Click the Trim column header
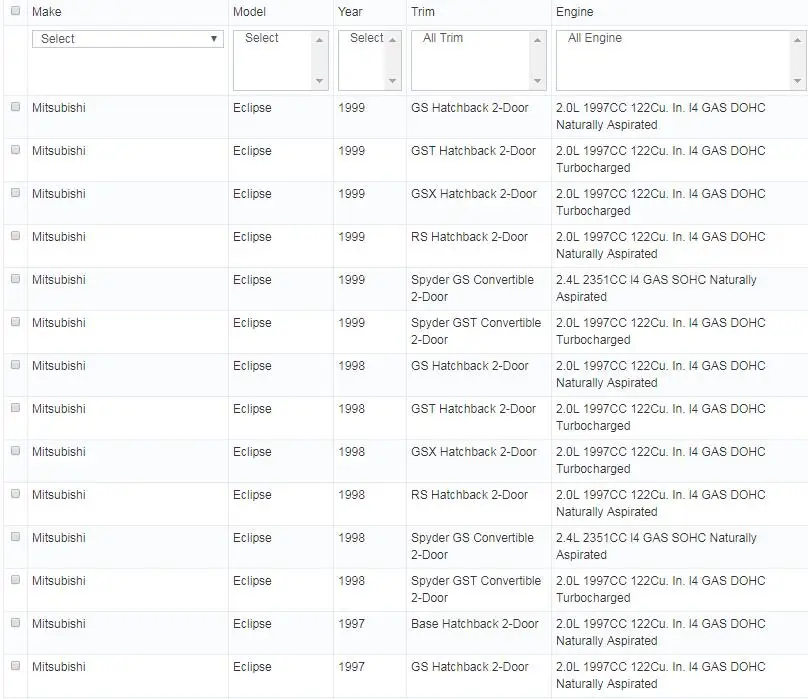 coord(423,11)
